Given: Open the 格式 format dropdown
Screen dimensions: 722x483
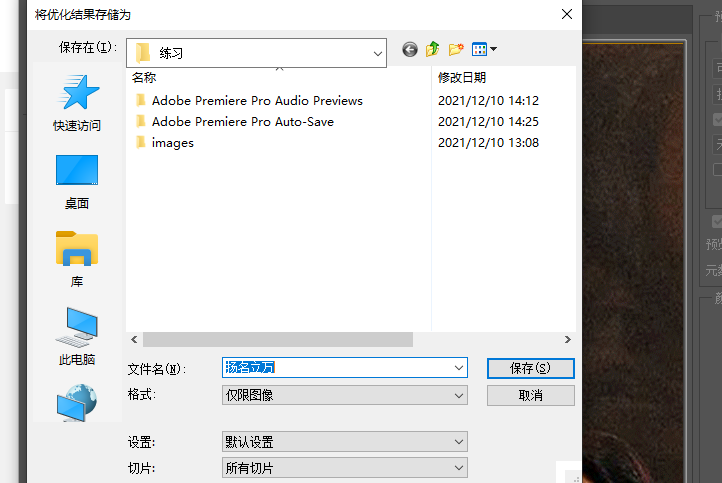Looking at the screenshot, I should click(x=344, y=396).
